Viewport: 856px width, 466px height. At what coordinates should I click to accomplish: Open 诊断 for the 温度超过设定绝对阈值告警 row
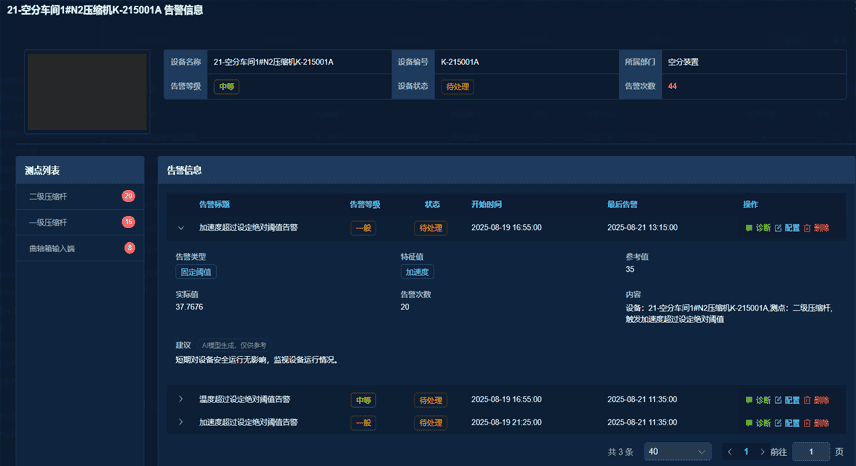(758, 400)
